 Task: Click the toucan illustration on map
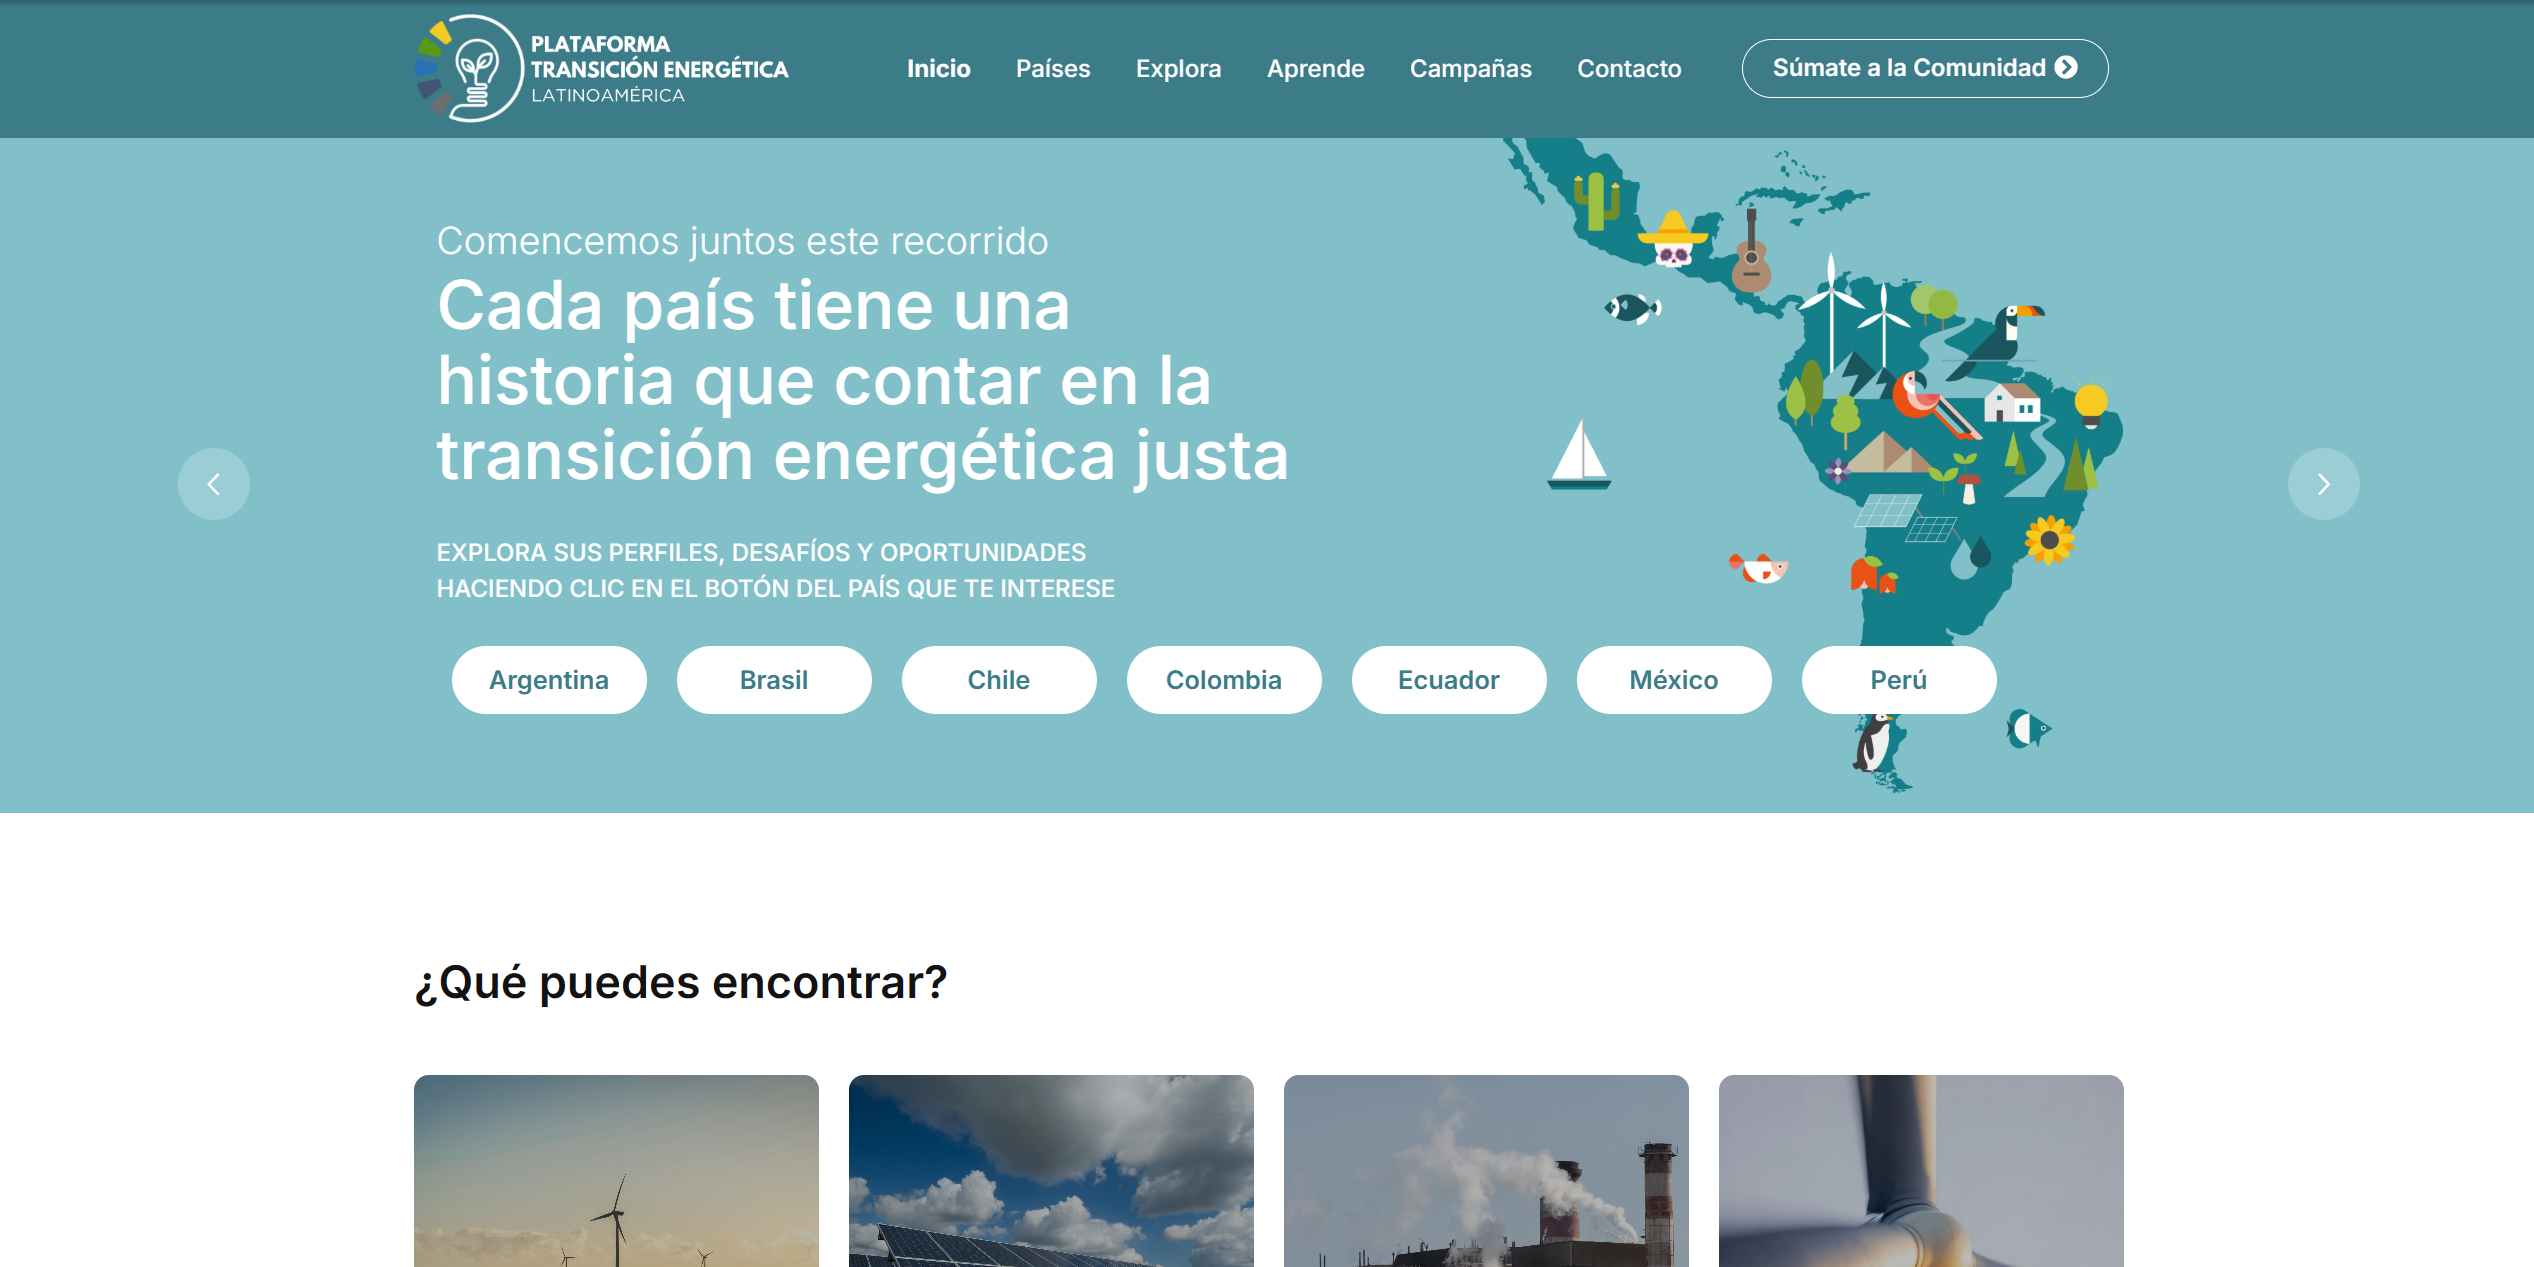pyautogui.click(x=2003, y=338)
